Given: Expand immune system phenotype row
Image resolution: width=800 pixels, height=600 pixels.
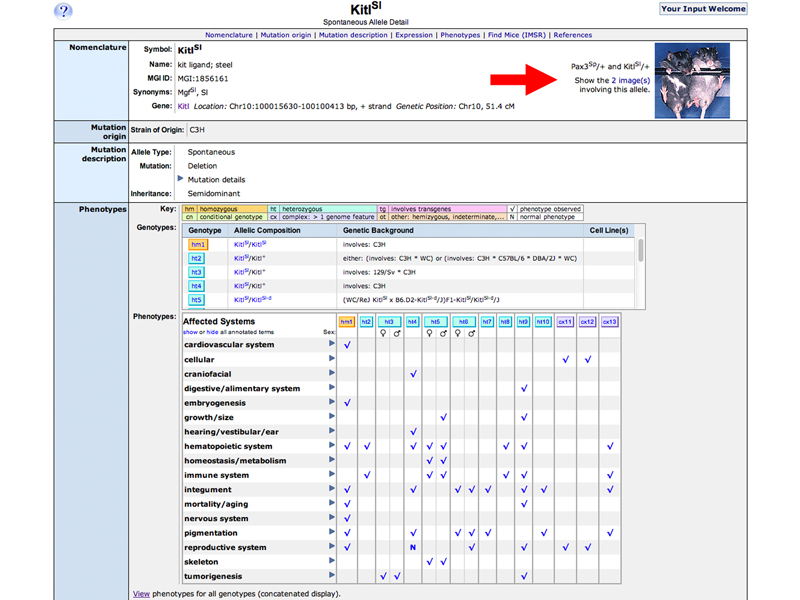Looking at the screenshot, I should 332,474.
